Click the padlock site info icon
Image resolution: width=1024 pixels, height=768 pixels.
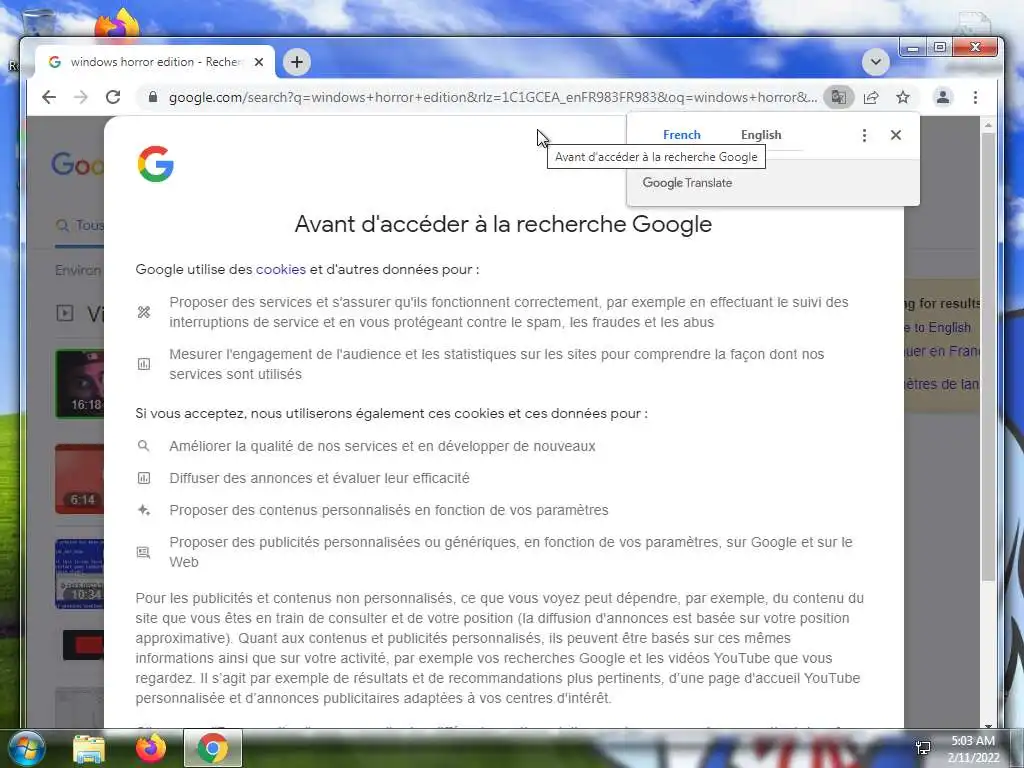click(x=153, y=97)
